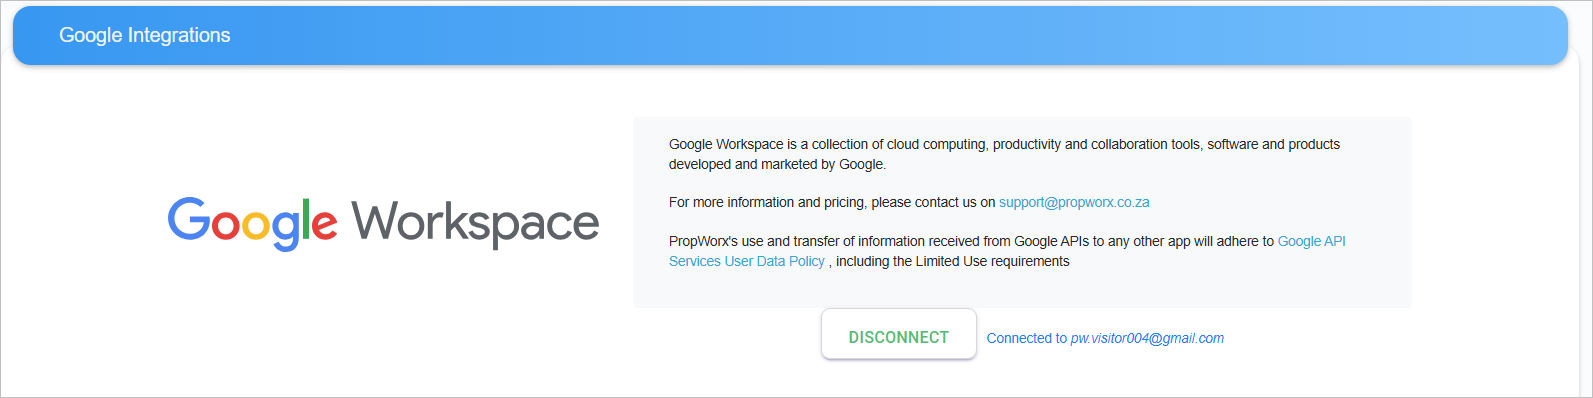Image resolution: width=1593 pixels, height=398 pixels.
Task: Click the "For more information and pricing" sentence
Action: coord(832,202)
